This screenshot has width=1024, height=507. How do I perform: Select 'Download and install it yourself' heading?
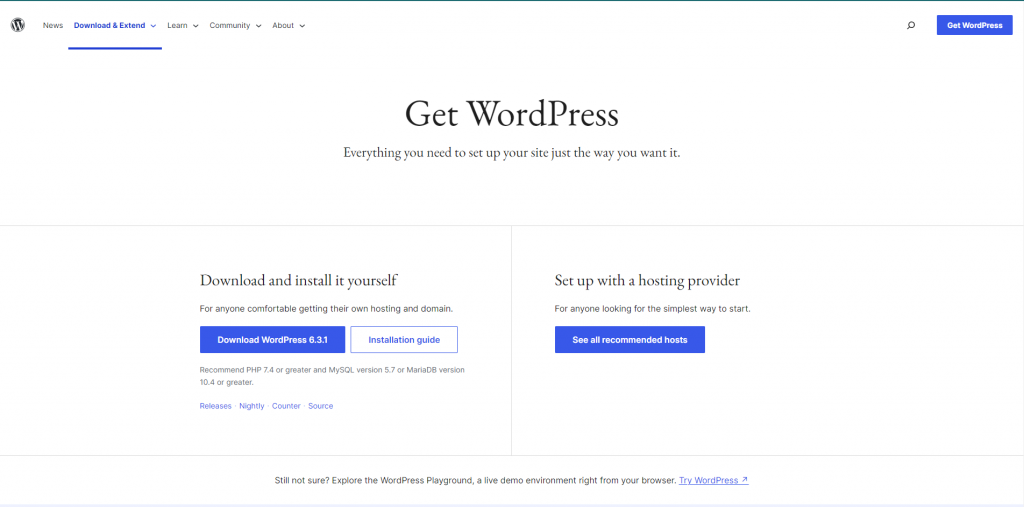click(x=298, y=281)
